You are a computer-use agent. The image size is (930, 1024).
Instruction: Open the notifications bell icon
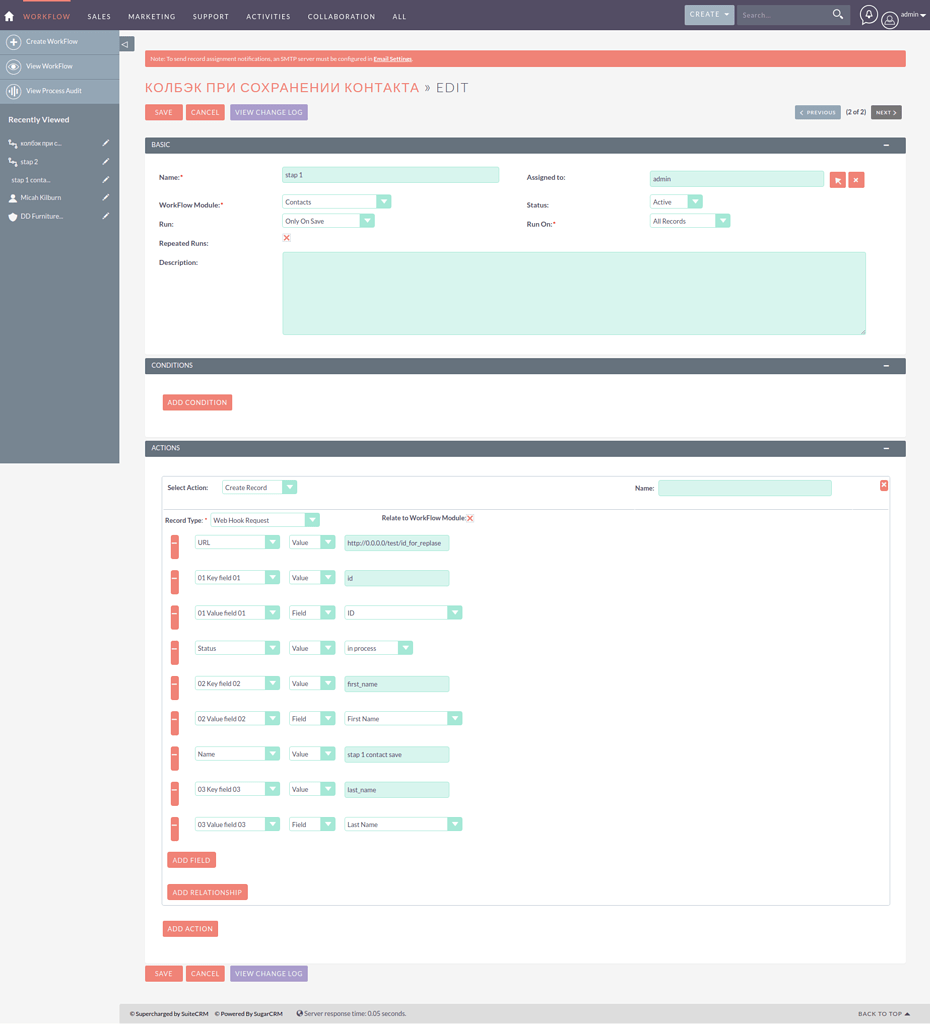(868, 15)
